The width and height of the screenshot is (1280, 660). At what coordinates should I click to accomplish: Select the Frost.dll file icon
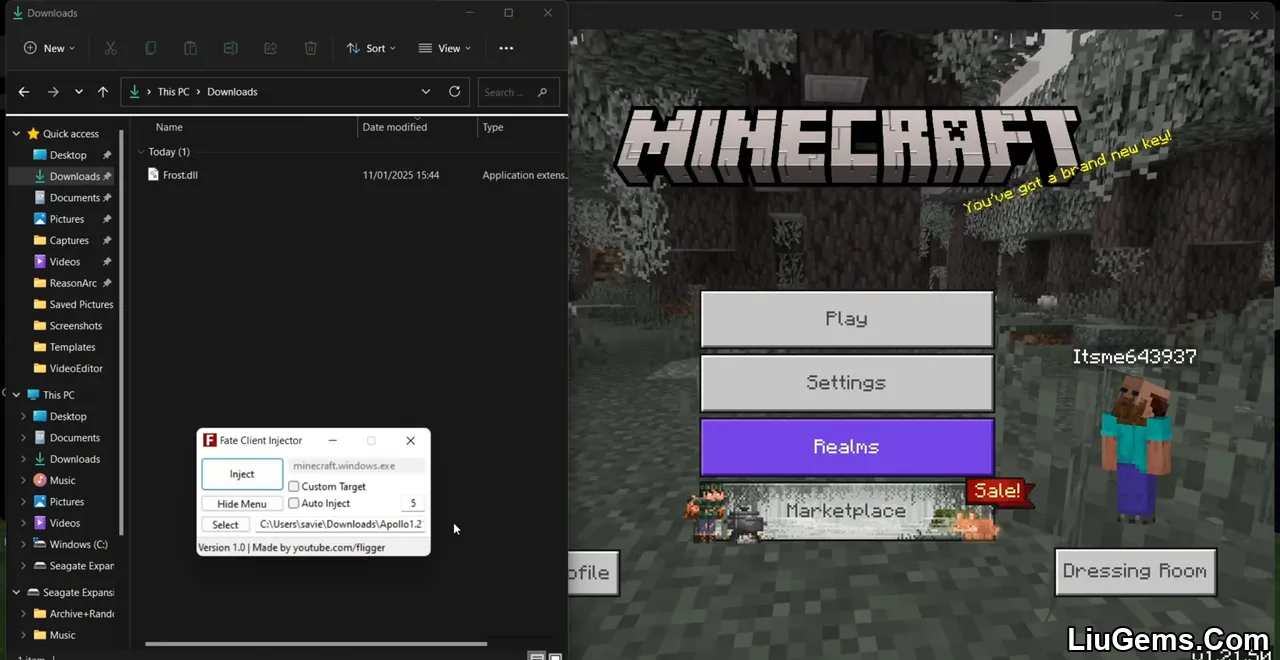click(153, 174)
